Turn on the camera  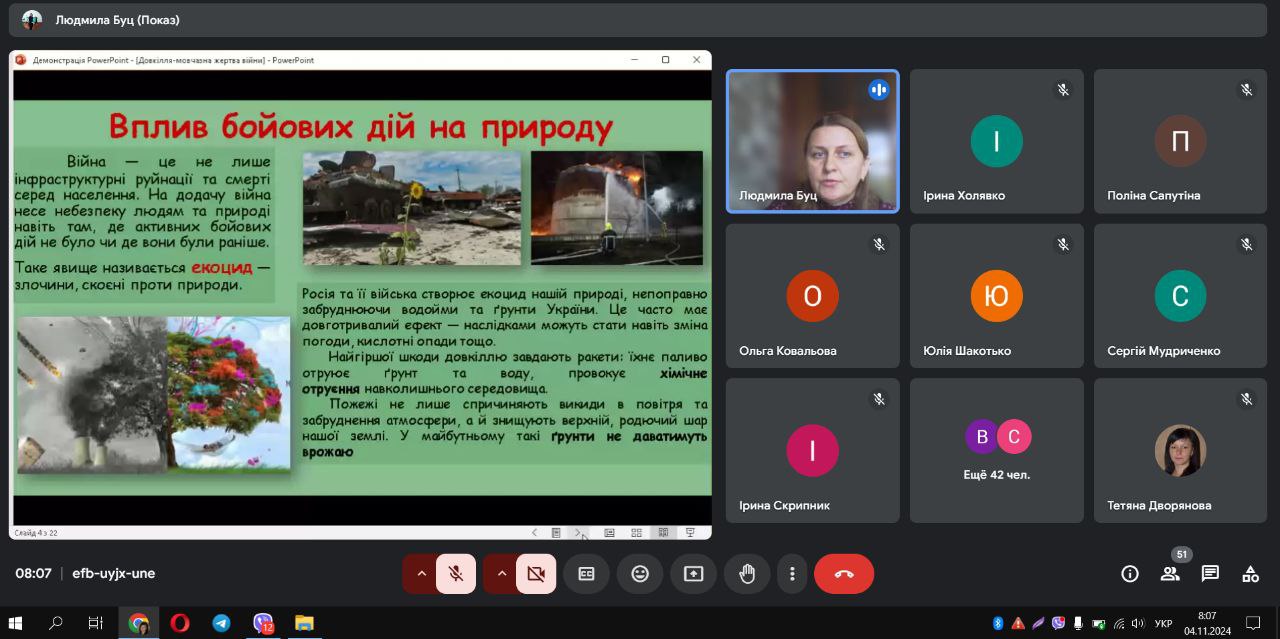[536, 574]
